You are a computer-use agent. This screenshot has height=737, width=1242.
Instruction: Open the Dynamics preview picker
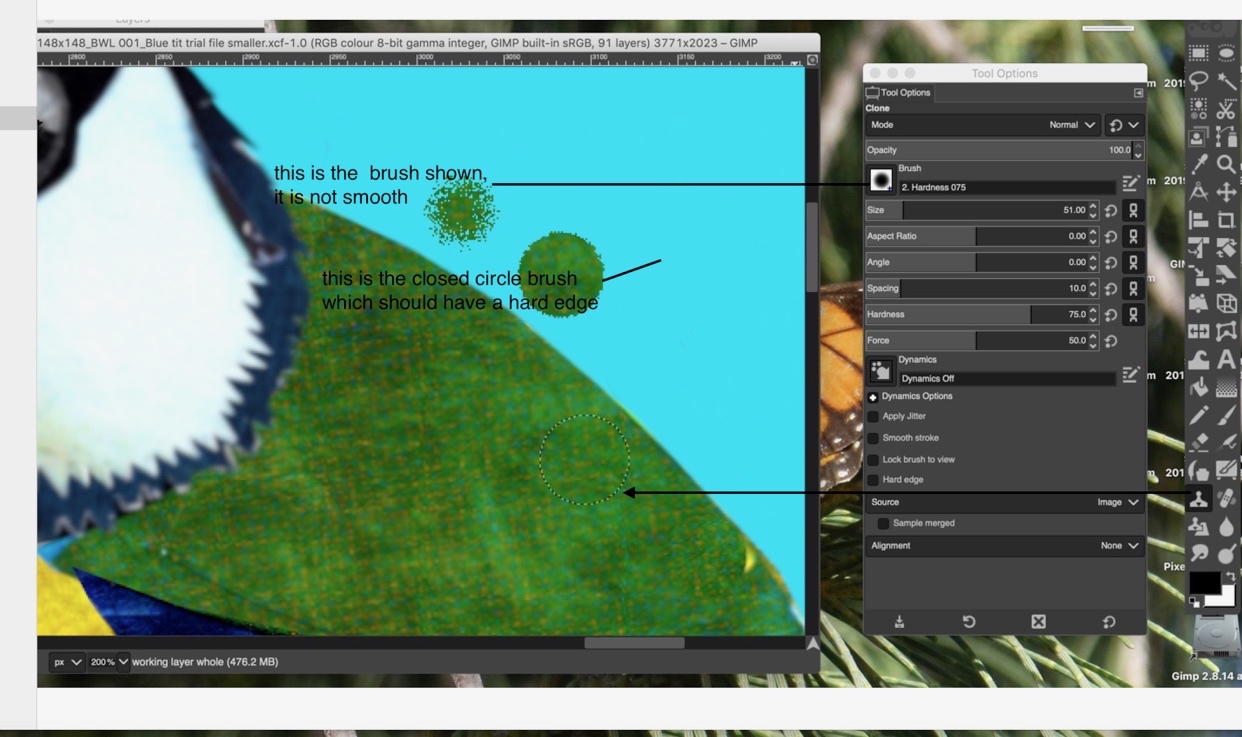[881, 371]
